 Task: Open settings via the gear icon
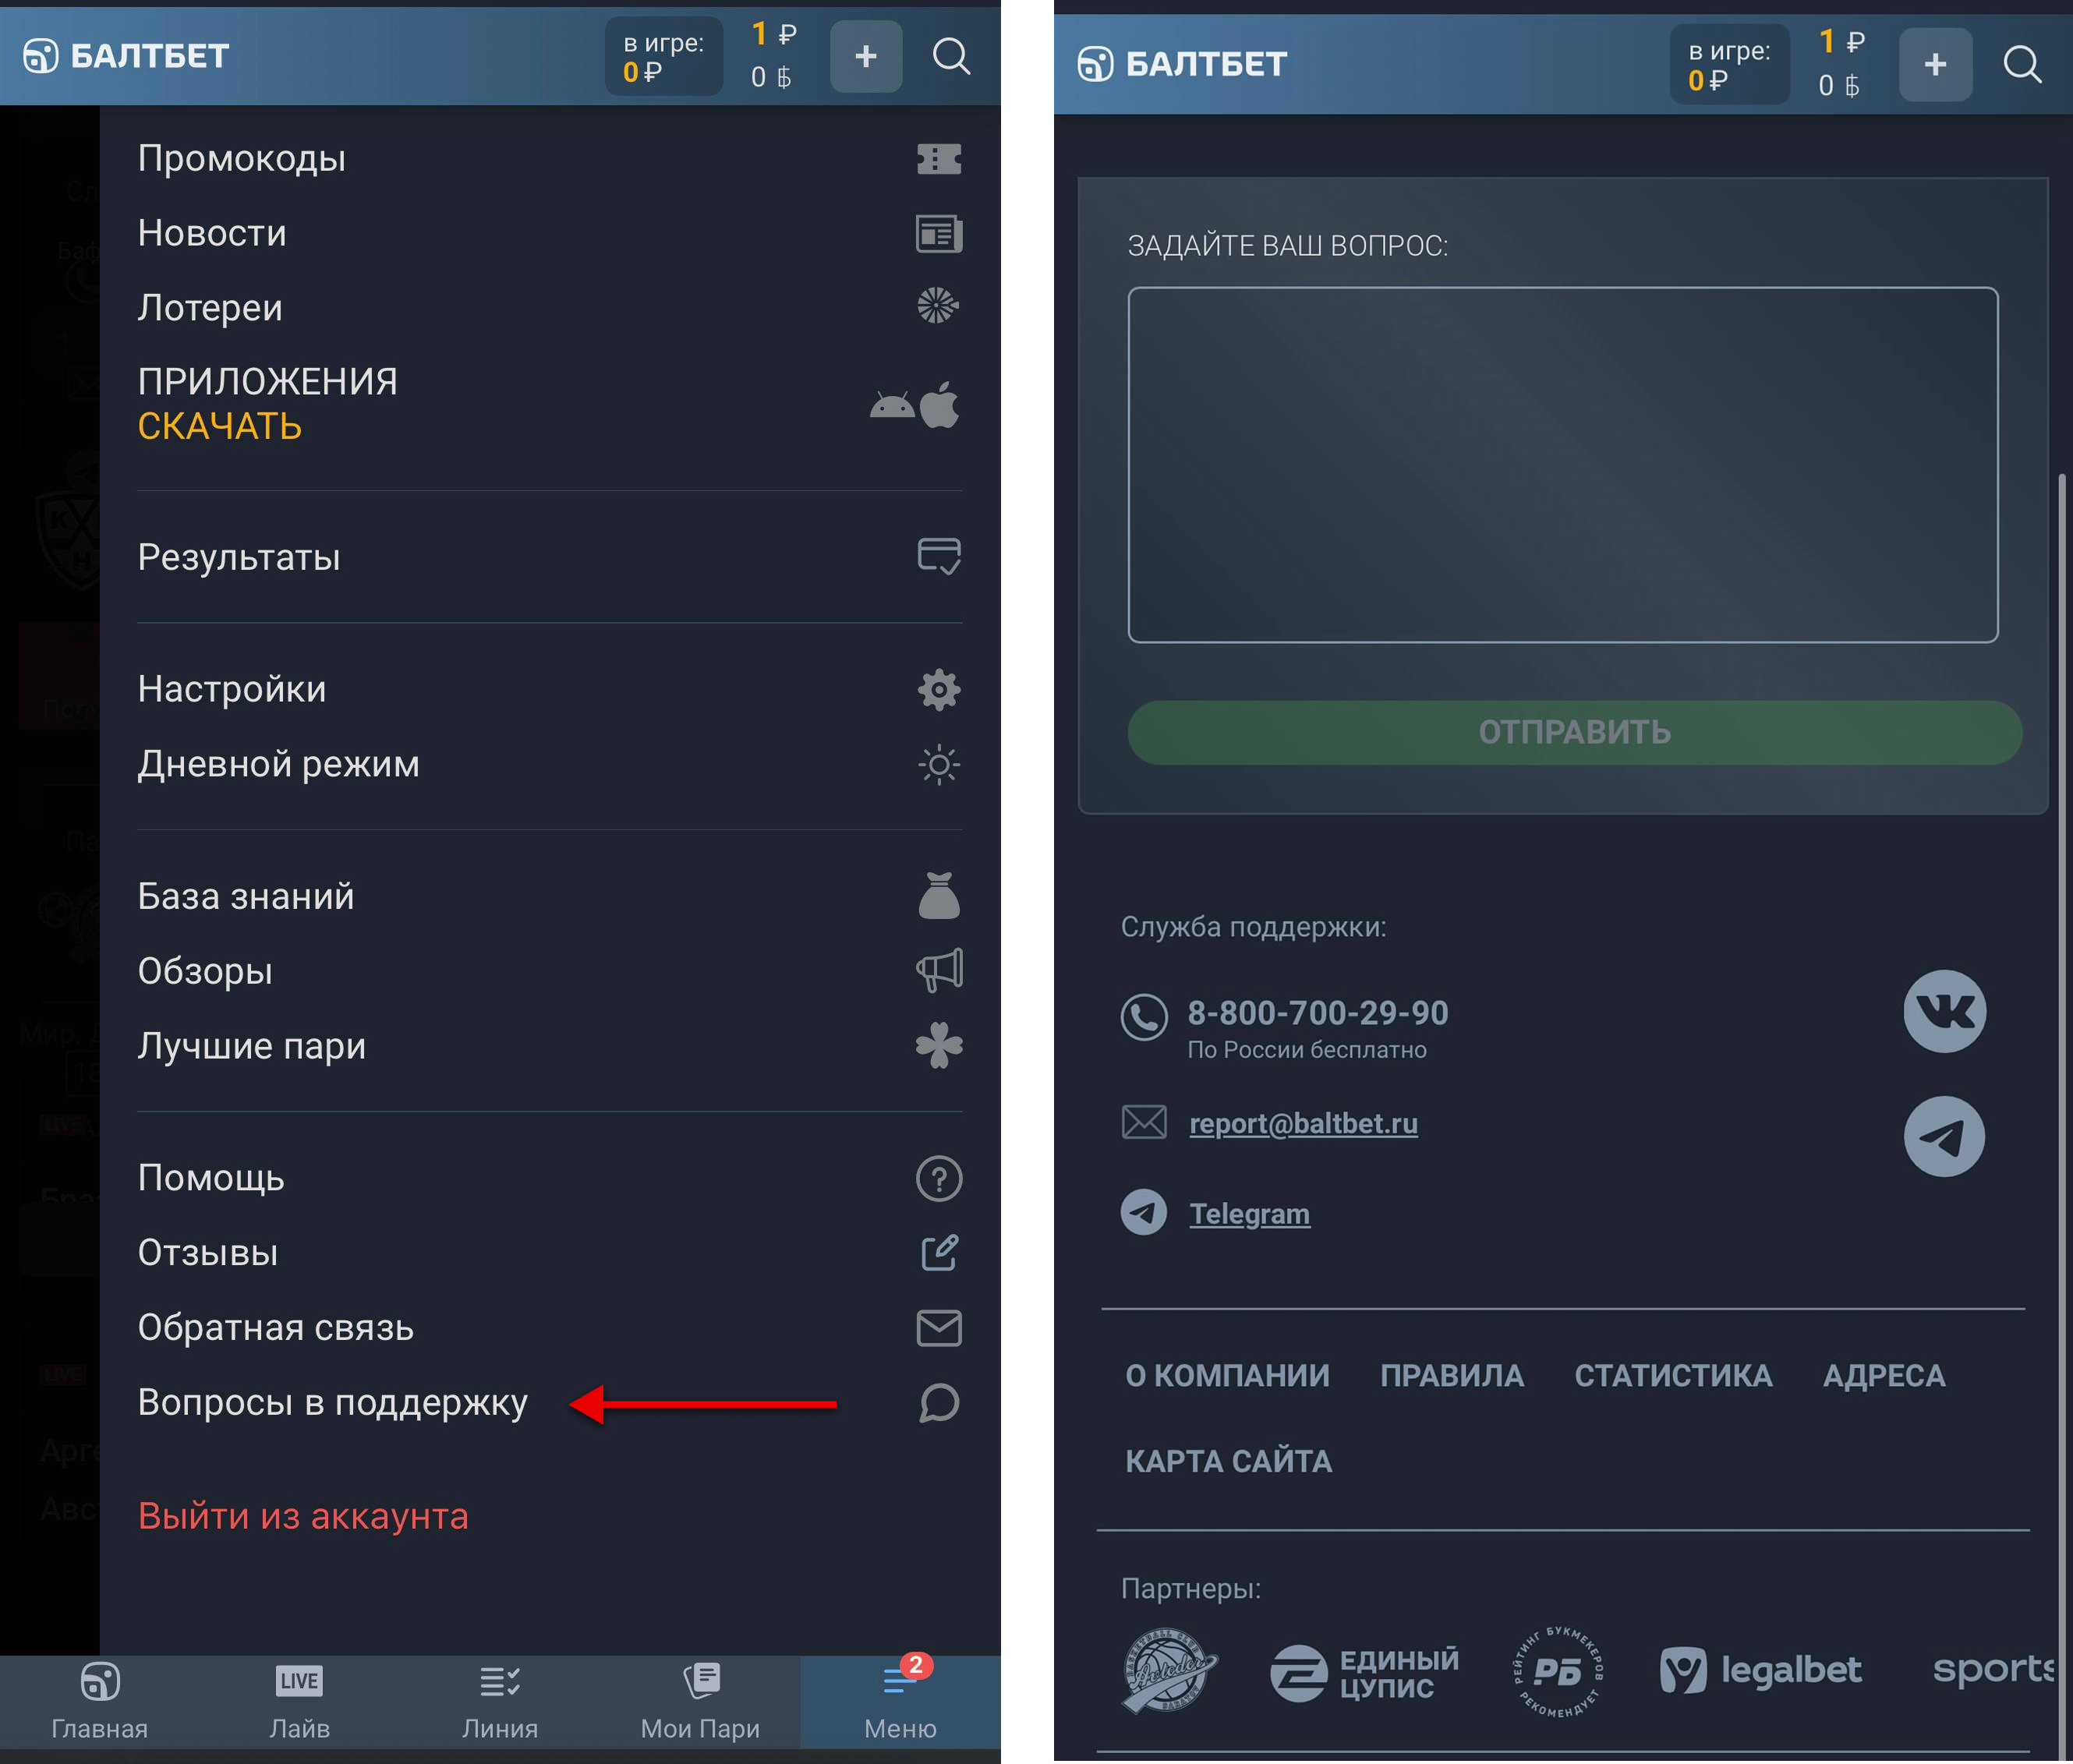(x=938, y=689)
